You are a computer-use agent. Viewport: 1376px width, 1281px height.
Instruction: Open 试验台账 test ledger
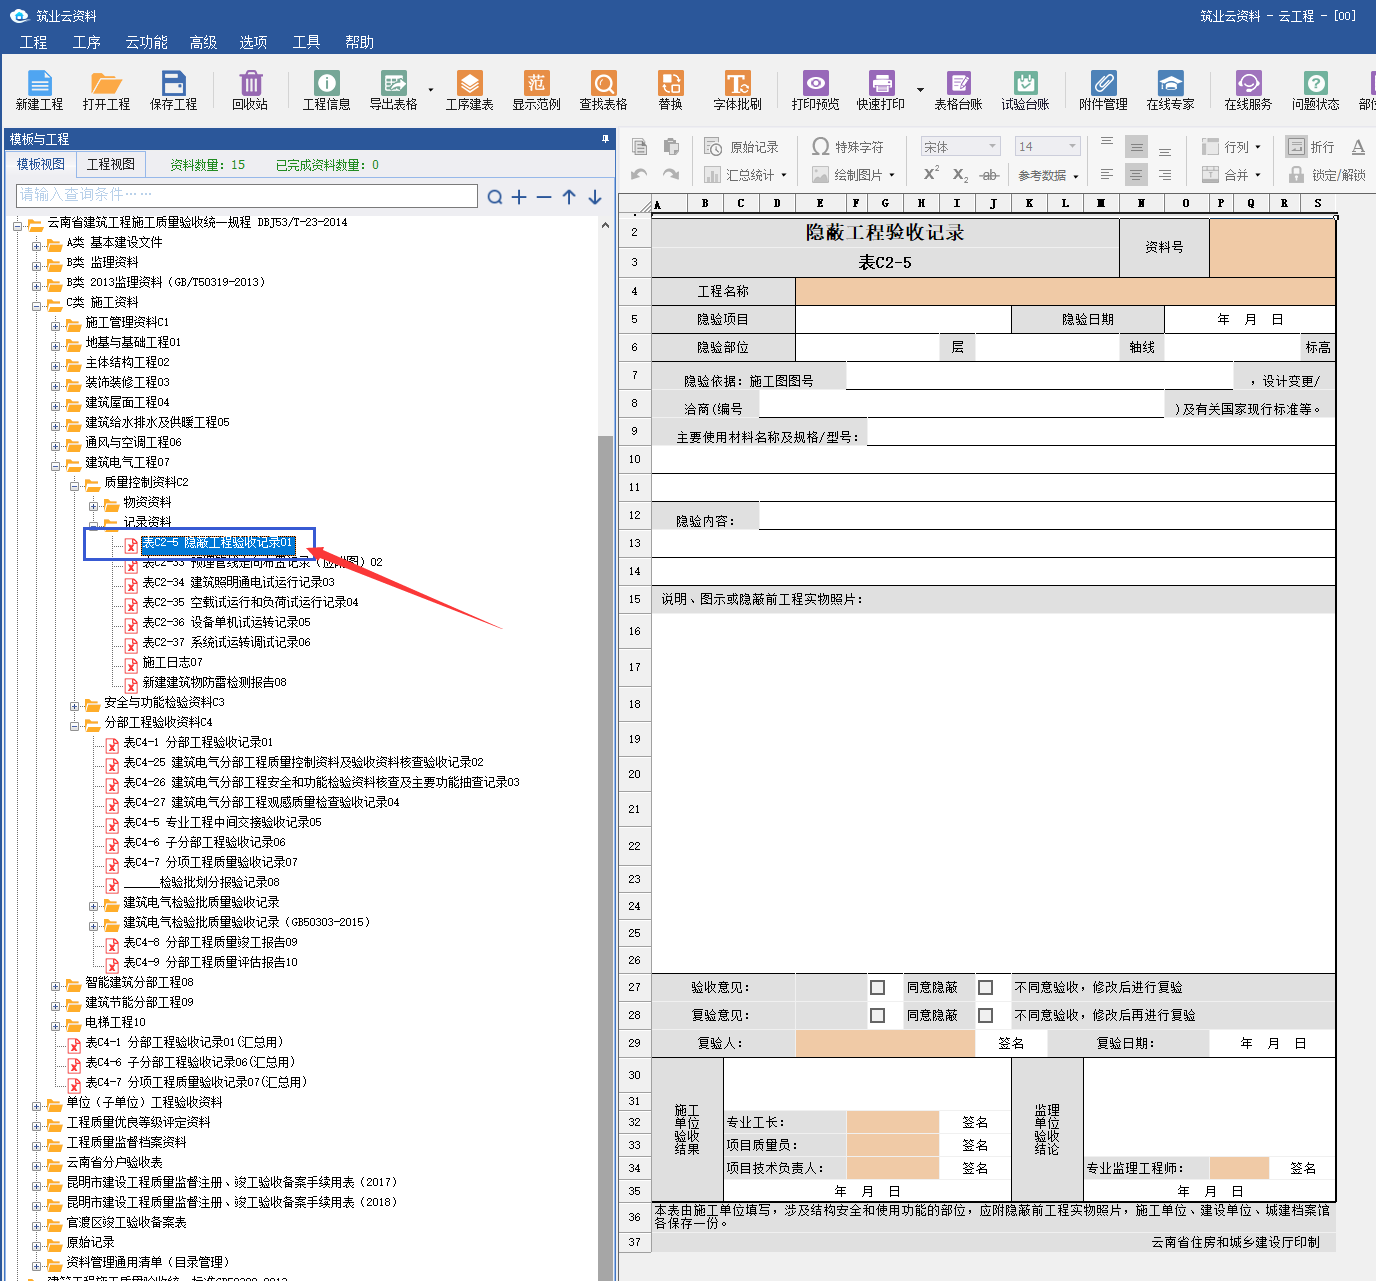point(1025,90)
